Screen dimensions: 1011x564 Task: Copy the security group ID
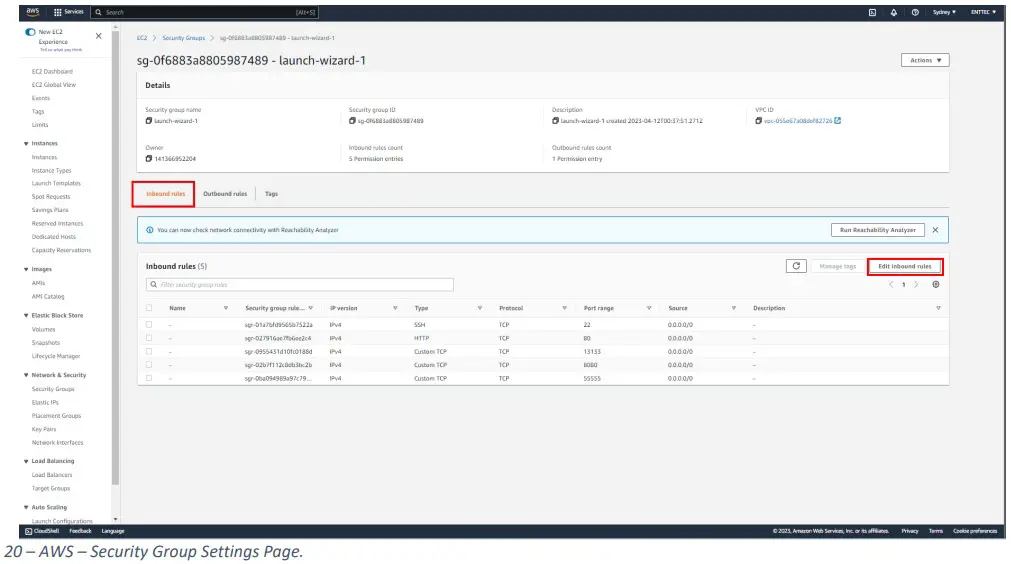coord(352,120)
